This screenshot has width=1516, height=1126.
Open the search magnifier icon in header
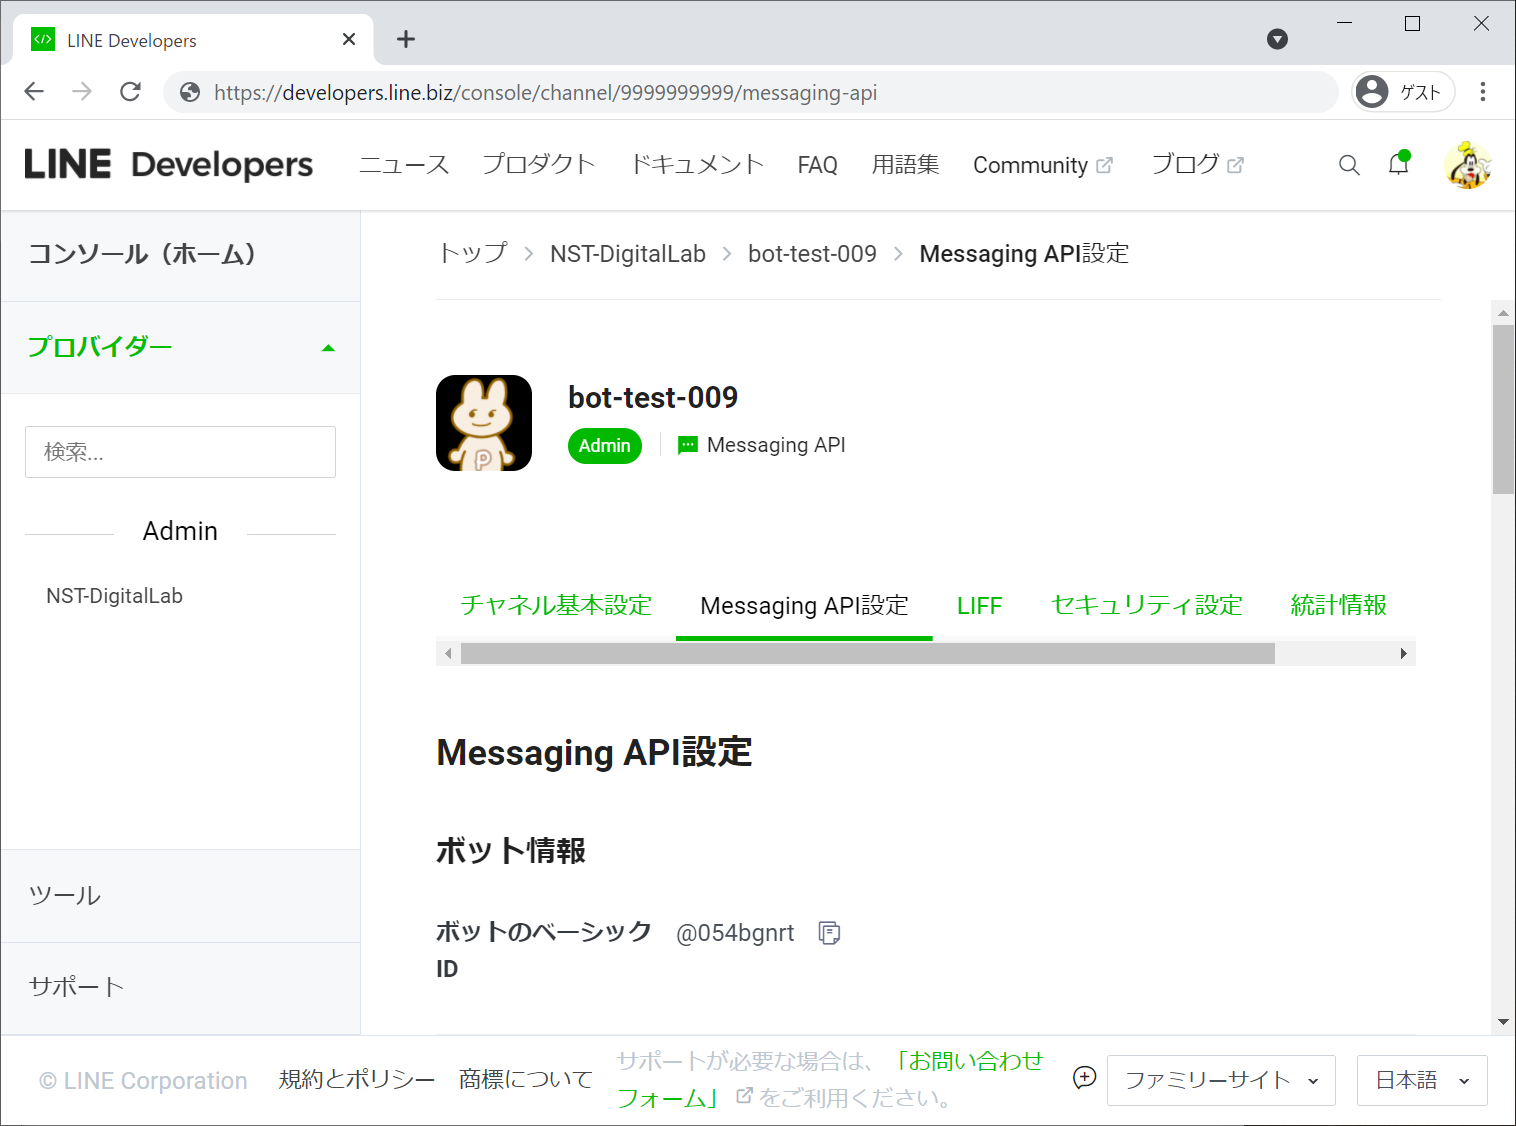click(1349, 165)
